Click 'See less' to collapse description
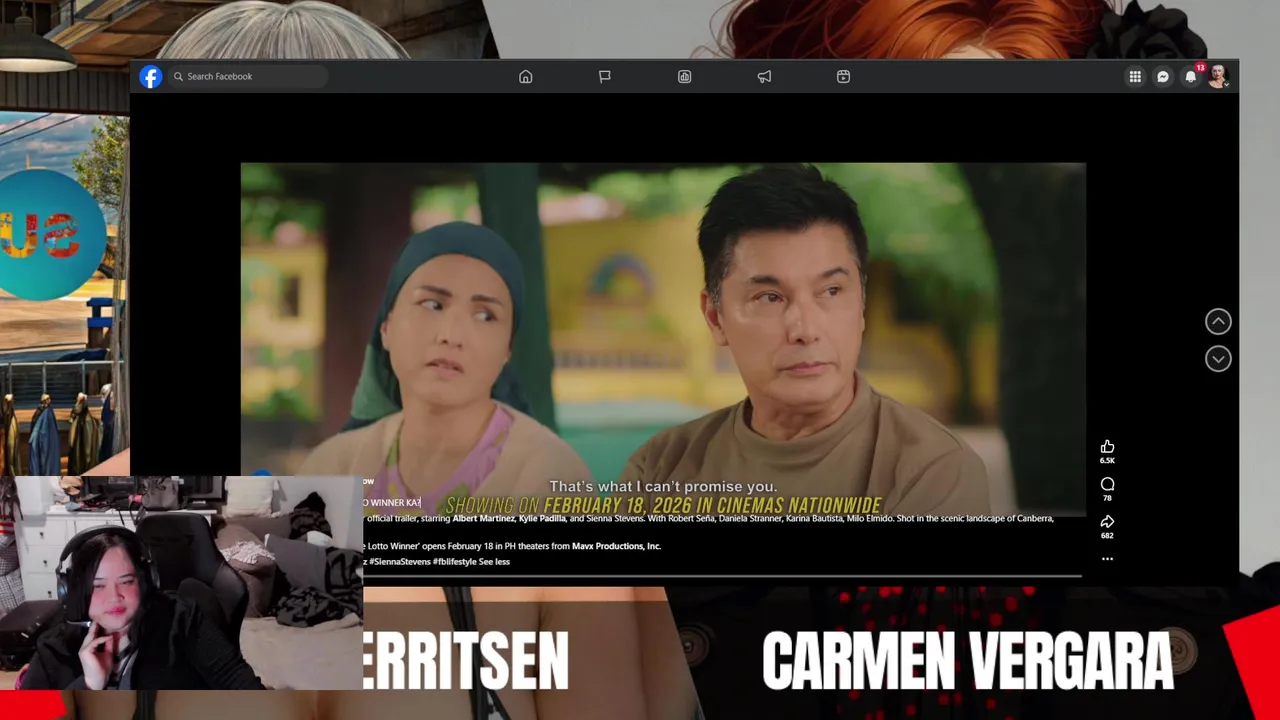Screen dimensions: 1280x720 coord(494,562)
